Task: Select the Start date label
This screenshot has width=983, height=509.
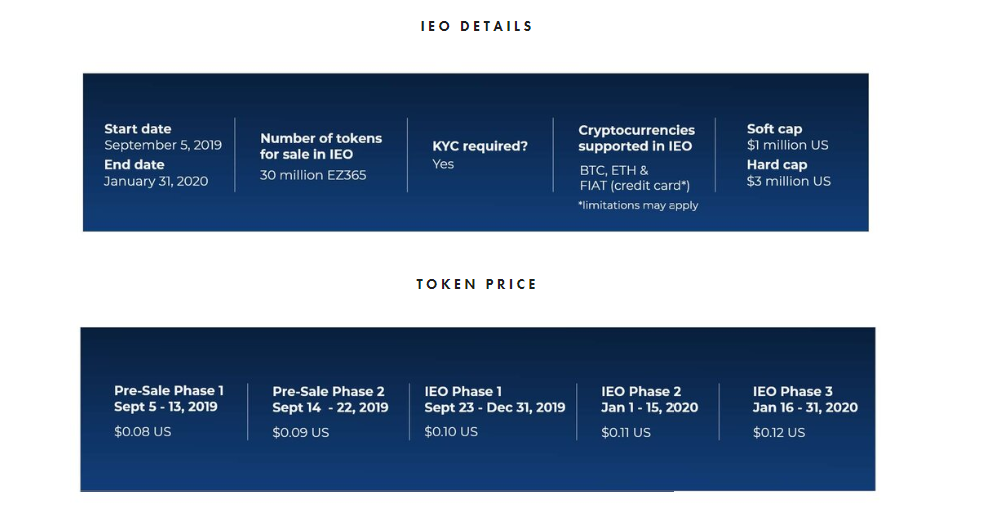Action: pyautogui.click(x=138, y=129)
